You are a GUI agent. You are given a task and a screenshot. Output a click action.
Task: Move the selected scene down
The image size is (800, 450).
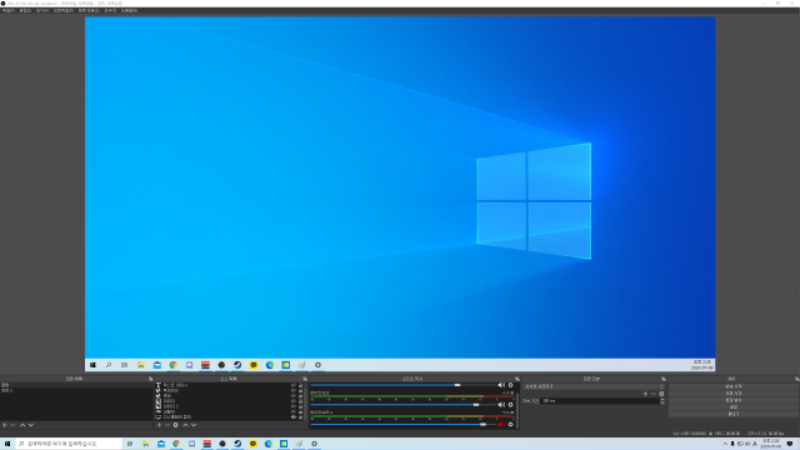[31, 425]
